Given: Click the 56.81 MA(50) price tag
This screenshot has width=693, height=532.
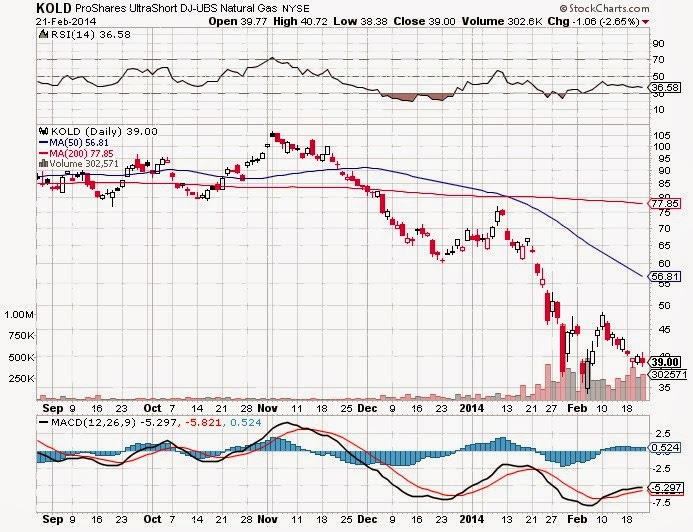Looking at the screenshot, I should [666, 277].
